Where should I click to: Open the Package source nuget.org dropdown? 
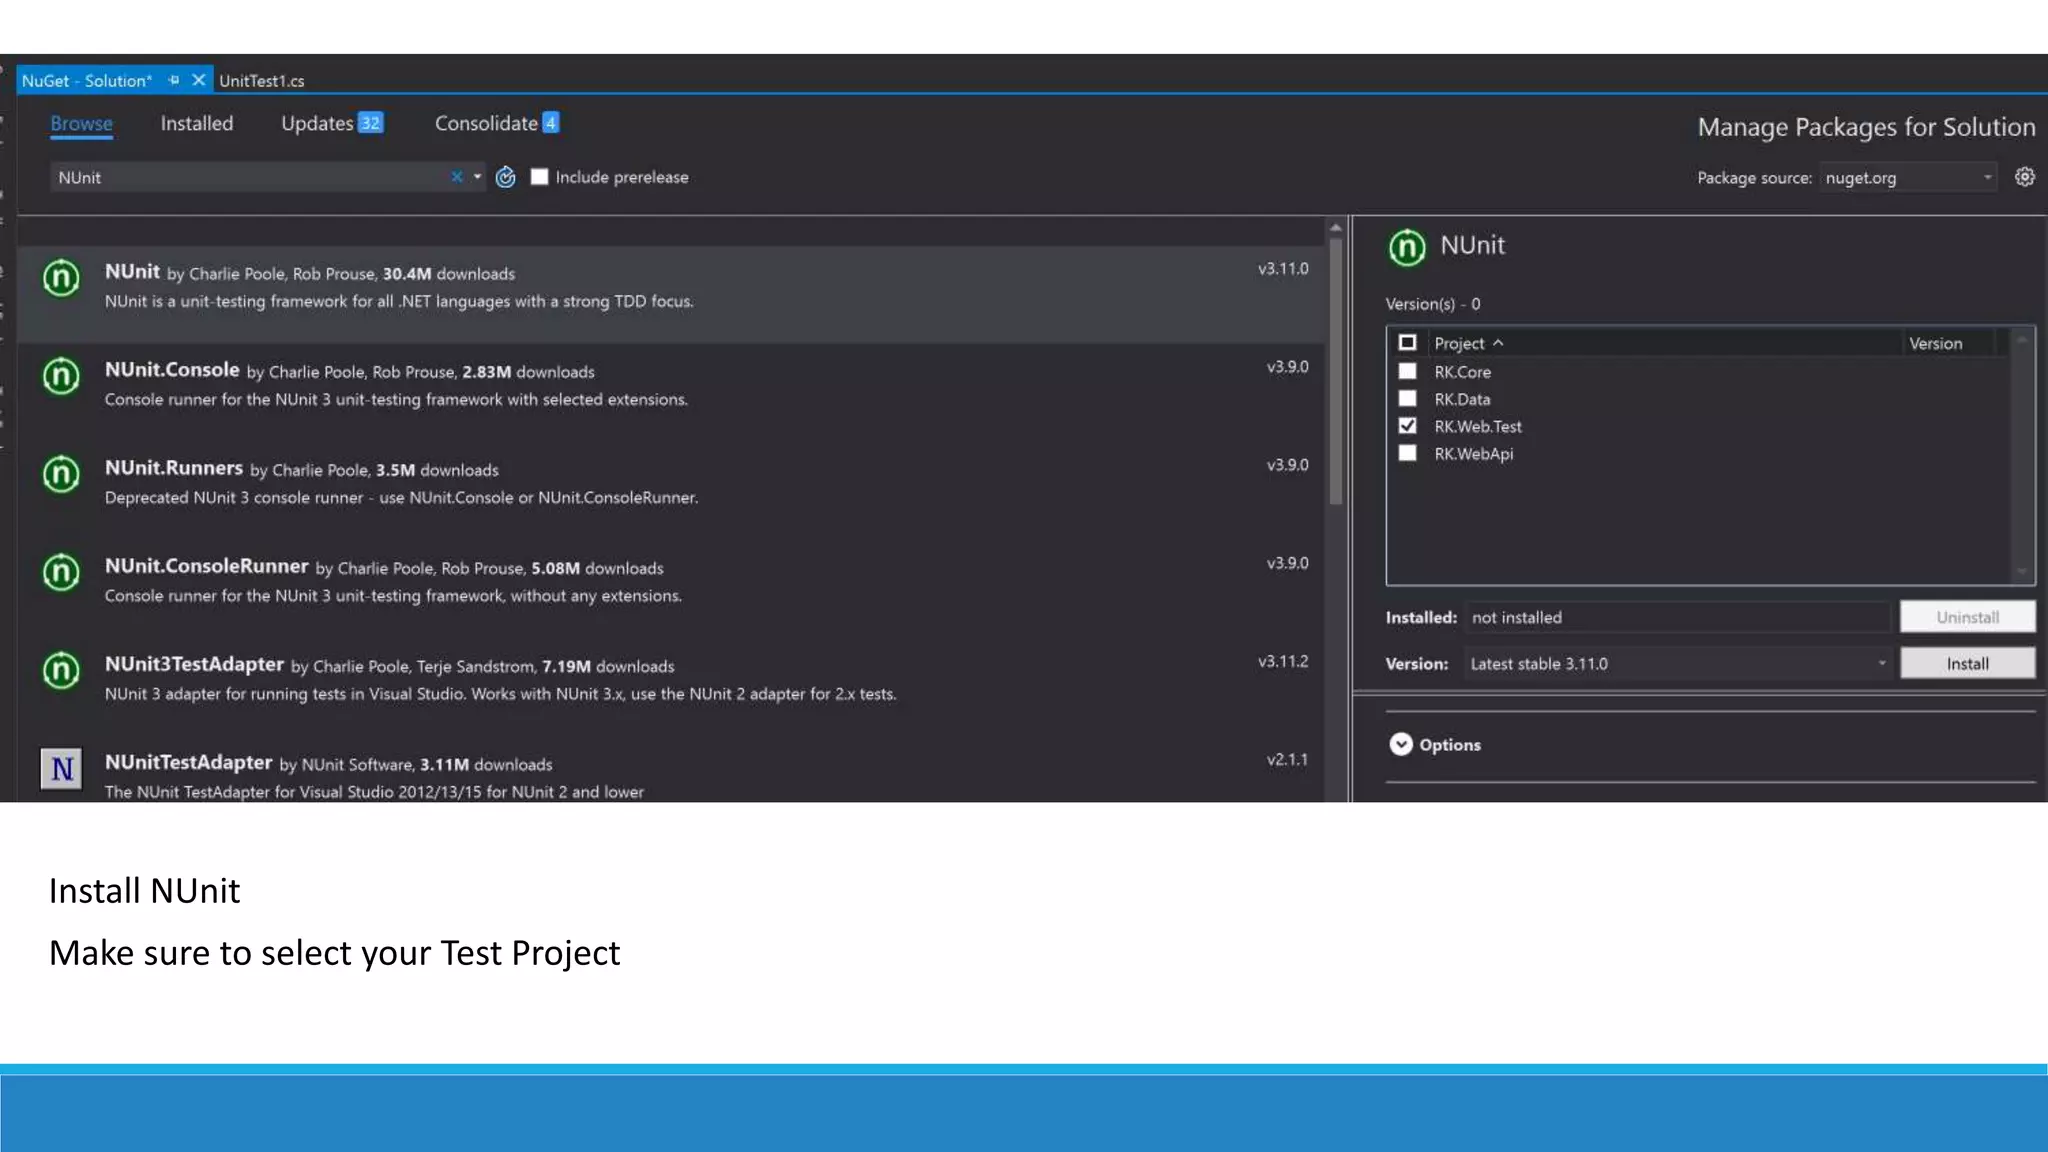(x=1908, y=178)
